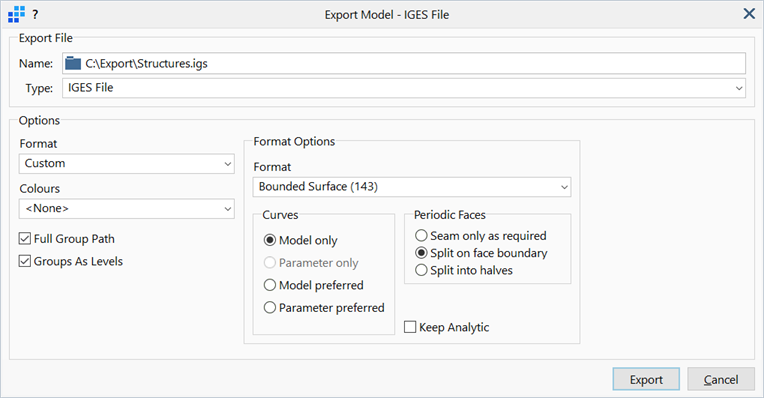Viewport: 764px width, 398px height.
Task: Open the Colours None dropdown
Action: point(127,208)
